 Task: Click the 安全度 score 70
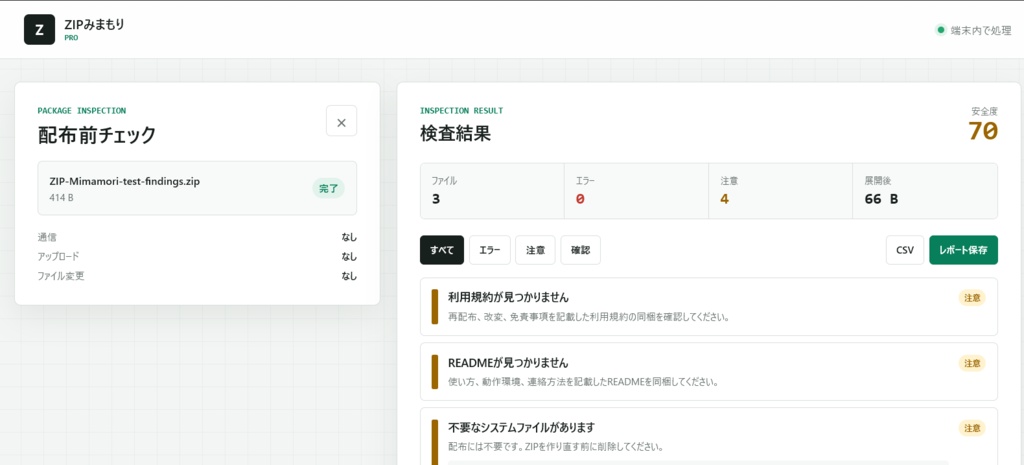[983, 131]
